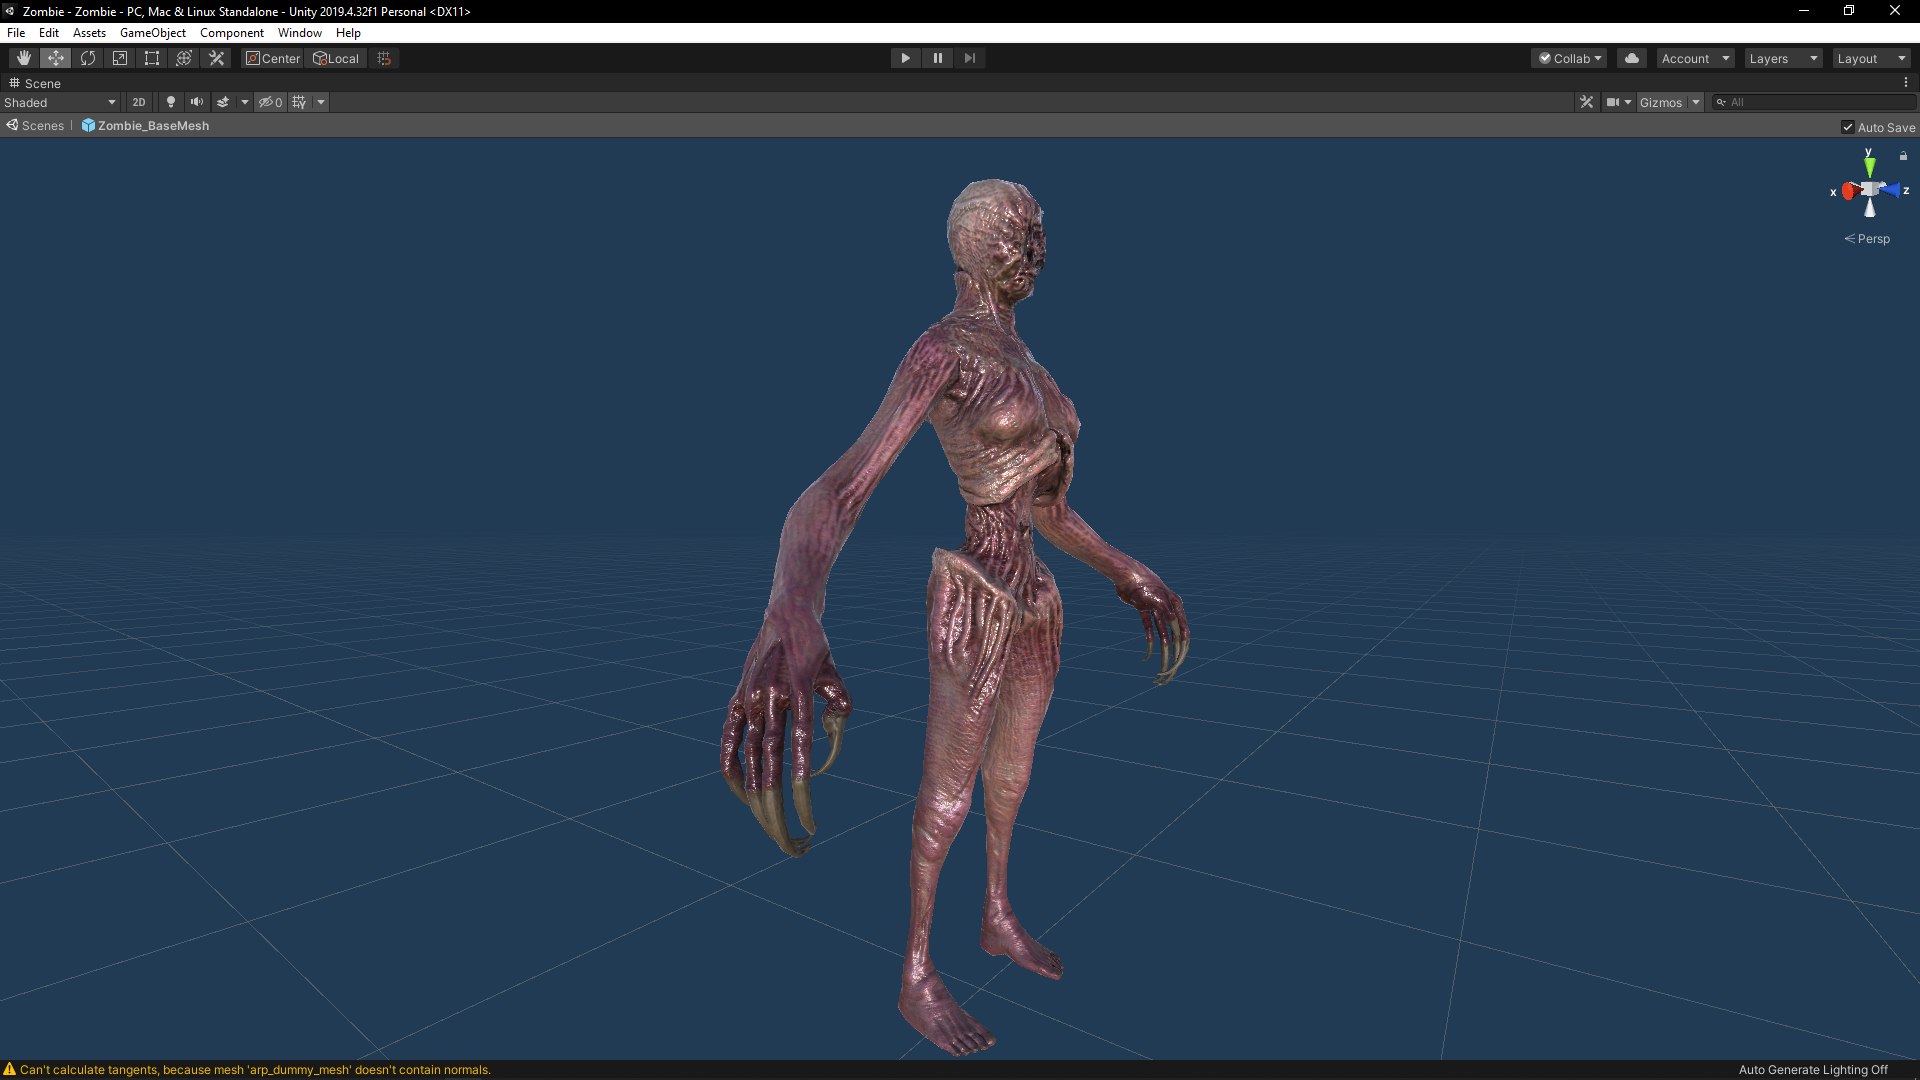This screenshot has height=1080, width=1920.
Task: Toggle Persp projection label
Action: tap(1867, 239)
